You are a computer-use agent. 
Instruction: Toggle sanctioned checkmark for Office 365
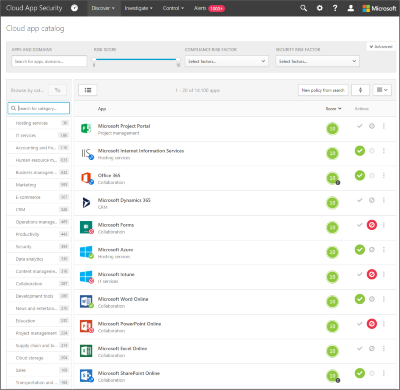point(360,175)
